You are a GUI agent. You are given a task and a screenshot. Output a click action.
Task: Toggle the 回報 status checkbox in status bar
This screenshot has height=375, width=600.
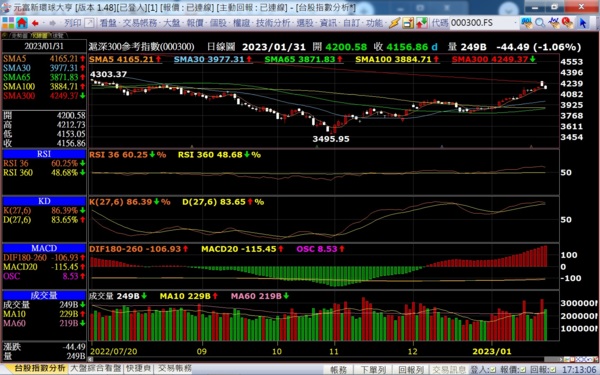point(553,370)
